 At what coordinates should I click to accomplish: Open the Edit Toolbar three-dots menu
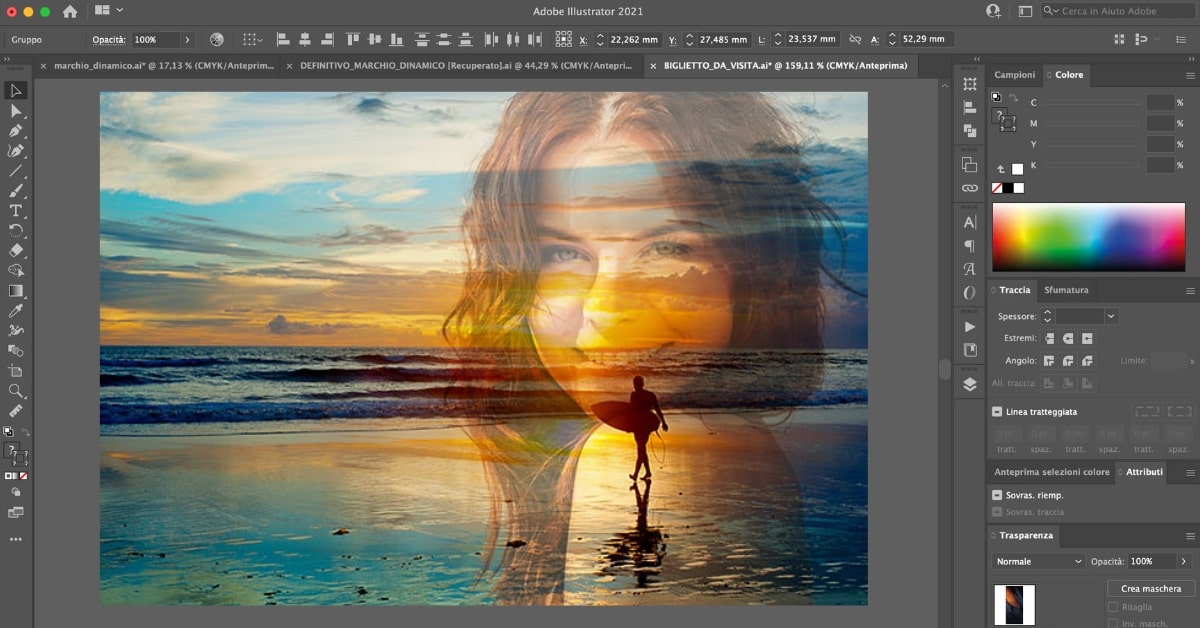click(16, 539)
